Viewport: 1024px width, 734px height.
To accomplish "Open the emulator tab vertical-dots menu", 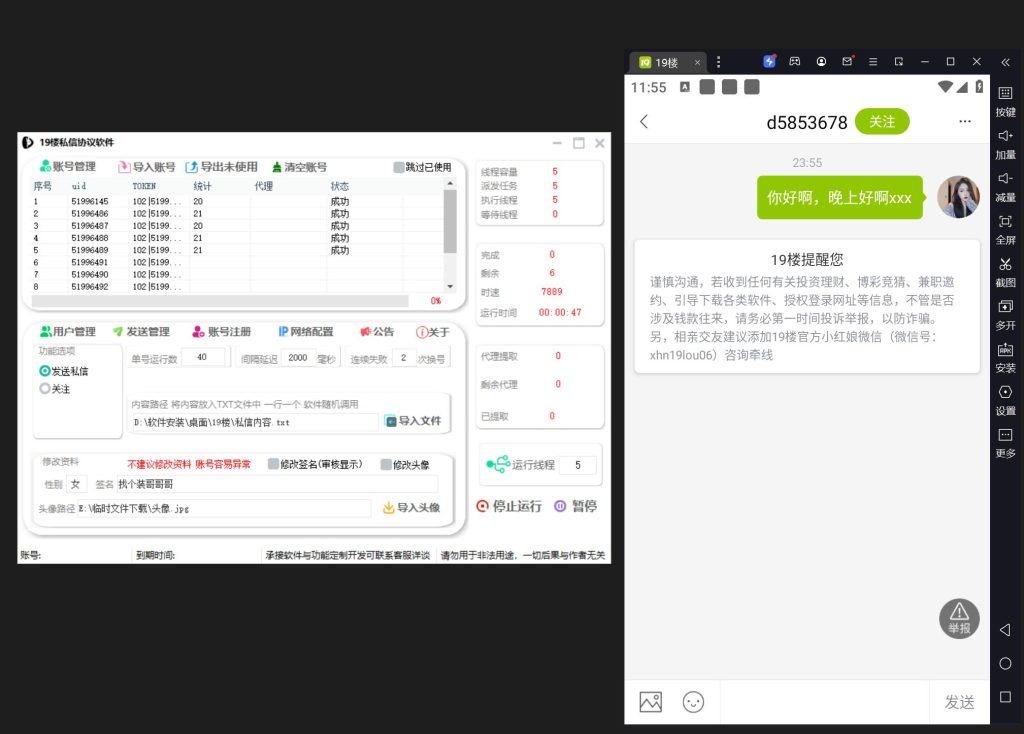I will (x=718, y=62).
